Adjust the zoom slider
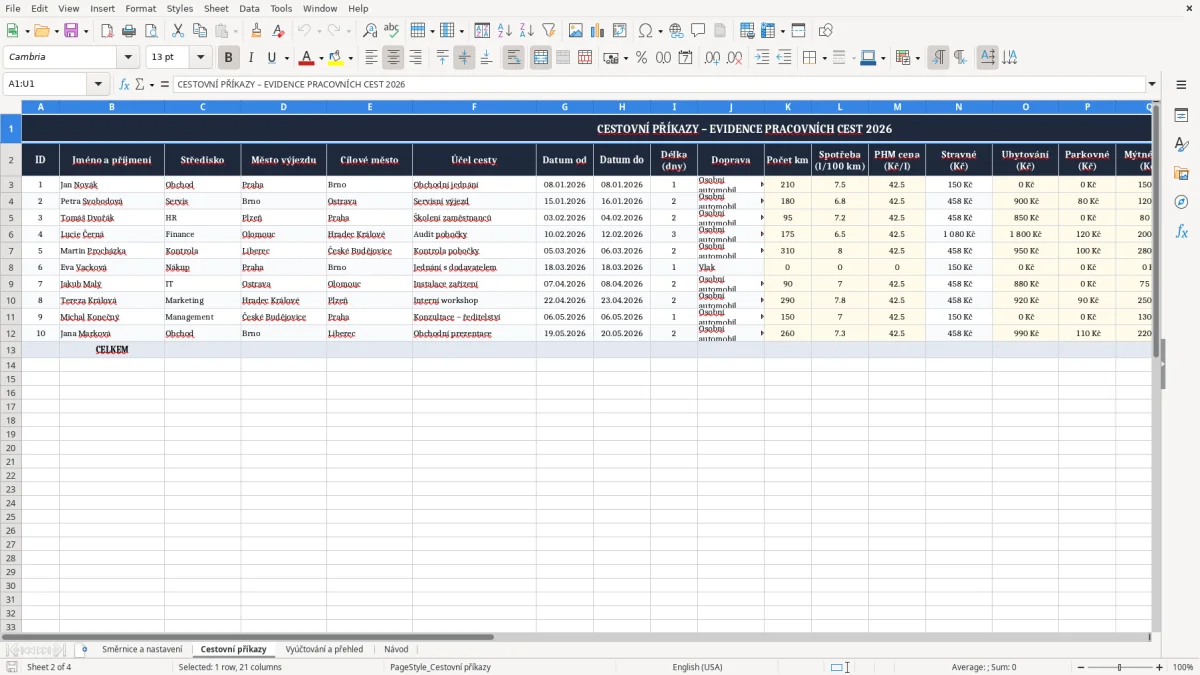1200x675 pixels. 1120,667
